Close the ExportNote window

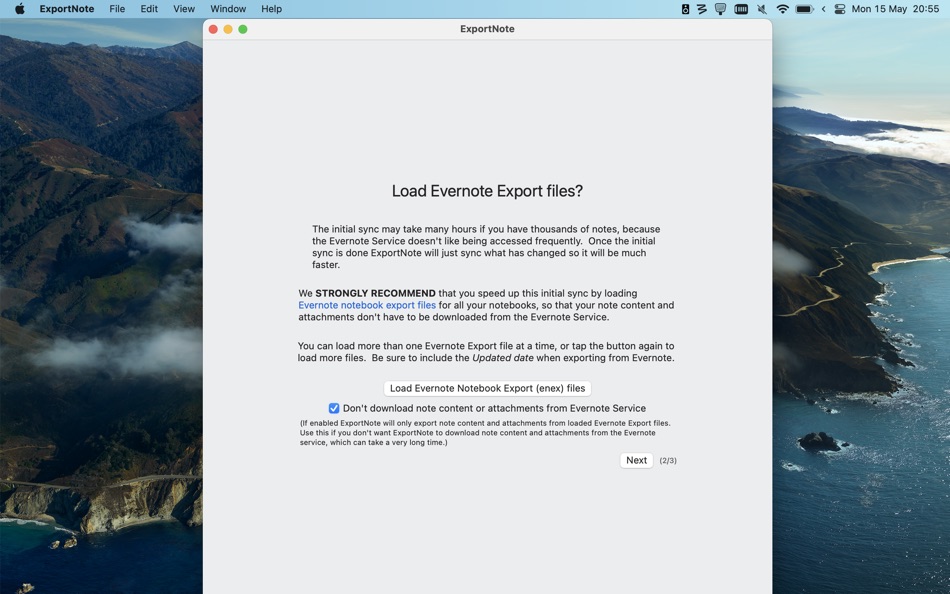213,29
